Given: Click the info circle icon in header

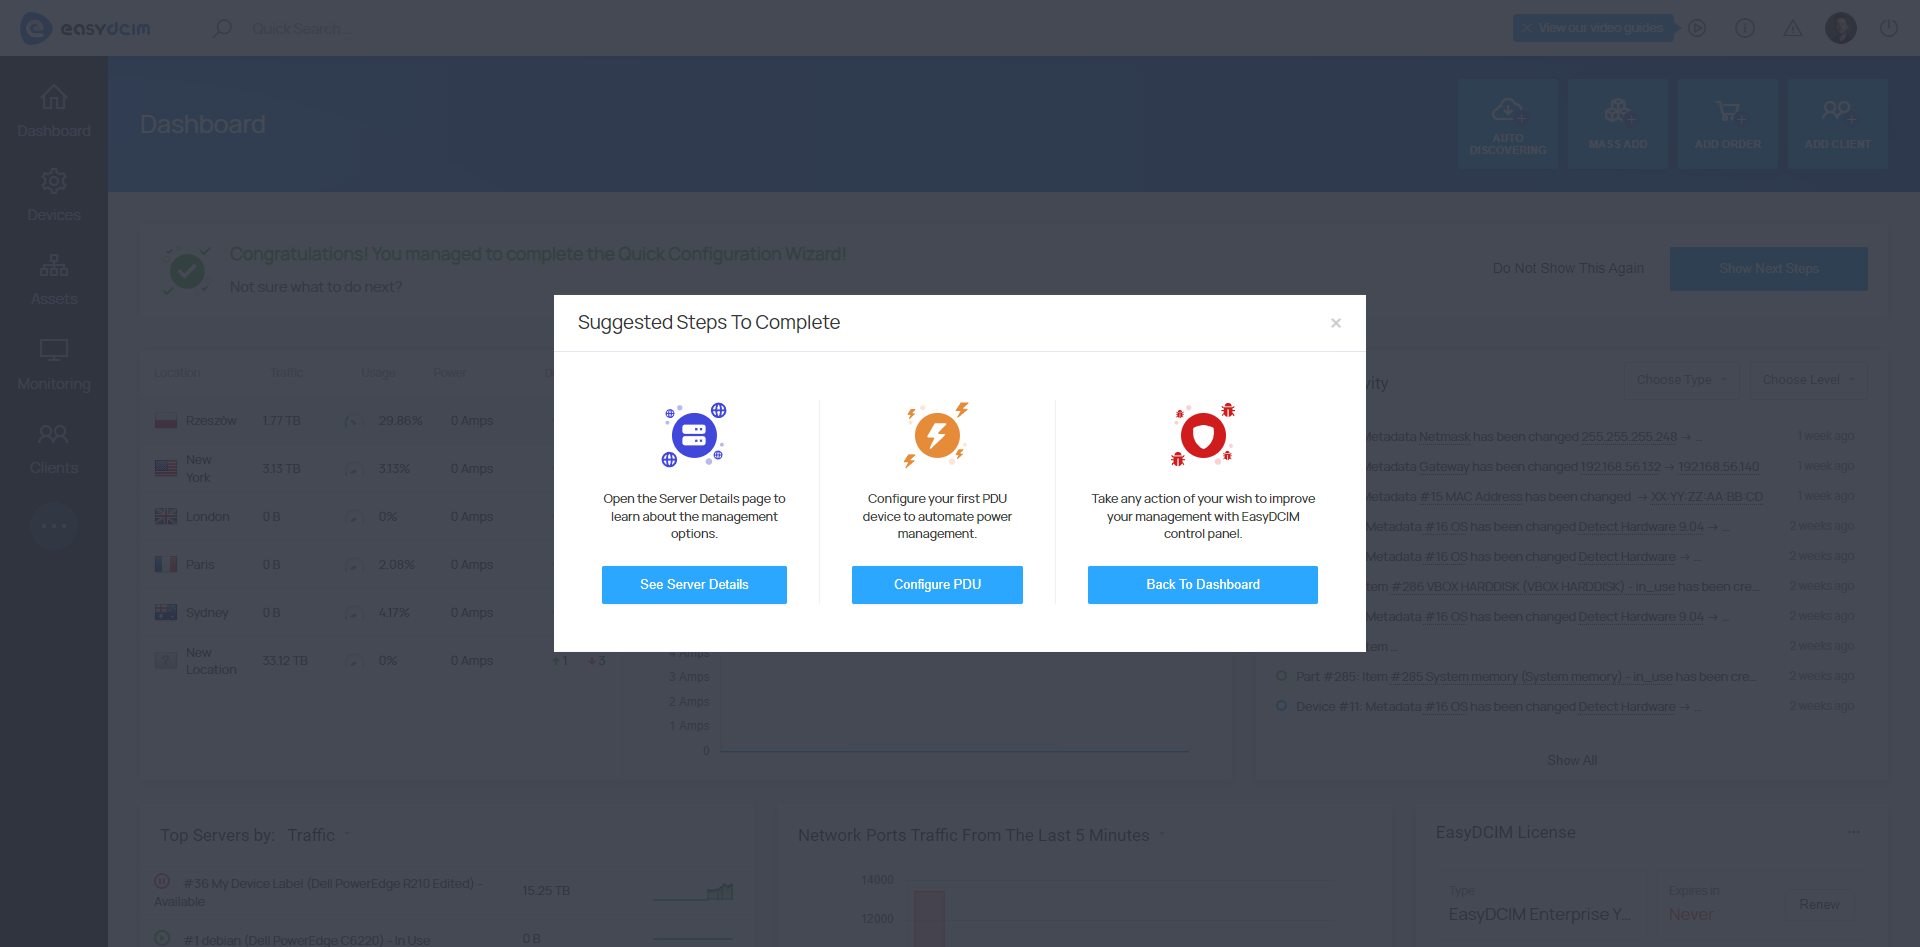Looking at the screenshot, I should point(1745,28).
